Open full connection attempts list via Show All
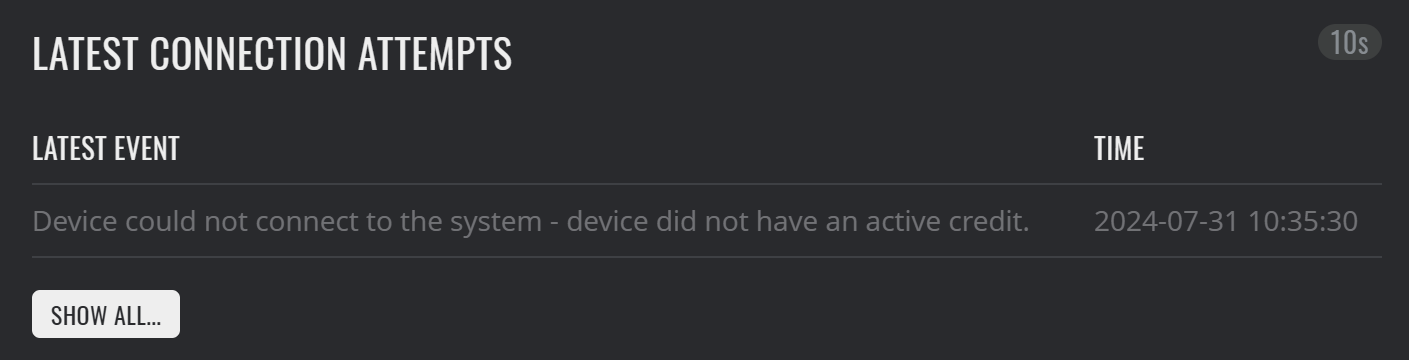Image resolution: width=1409 pixels, height=360 pixels. click(x=106, y=314)
